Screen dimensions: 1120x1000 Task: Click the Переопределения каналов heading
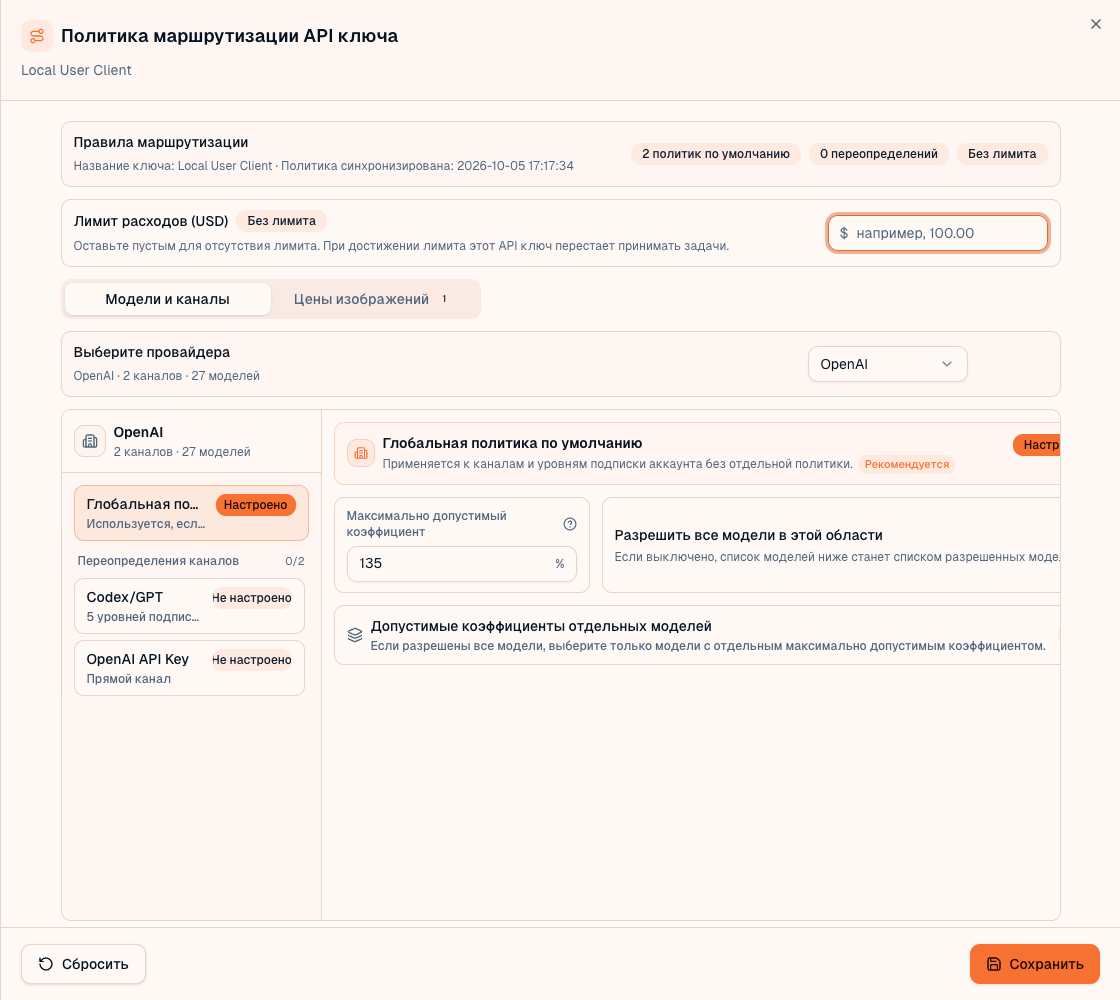pos(158,561)
